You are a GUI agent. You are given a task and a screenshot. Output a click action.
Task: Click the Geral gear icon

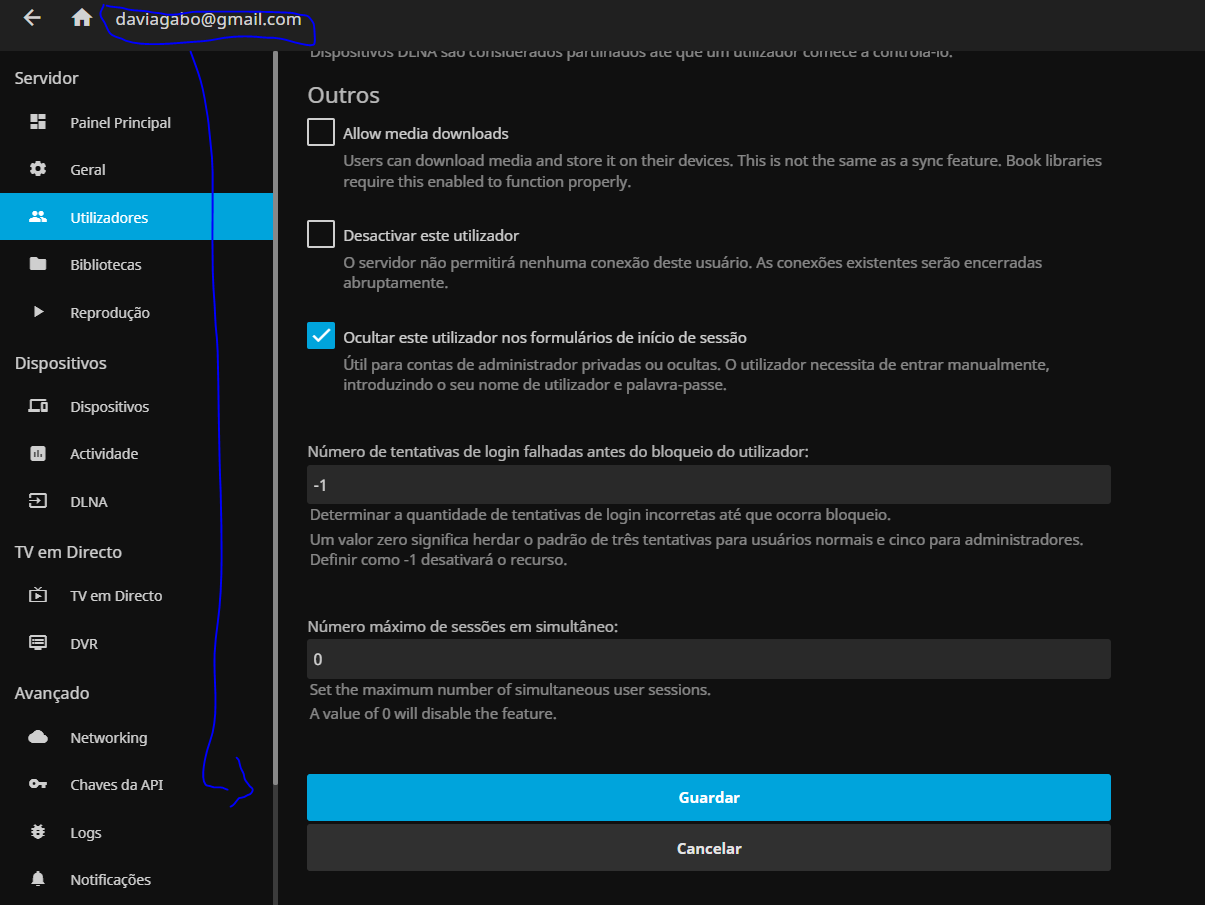pyautogui.click(x=38, y=169)
